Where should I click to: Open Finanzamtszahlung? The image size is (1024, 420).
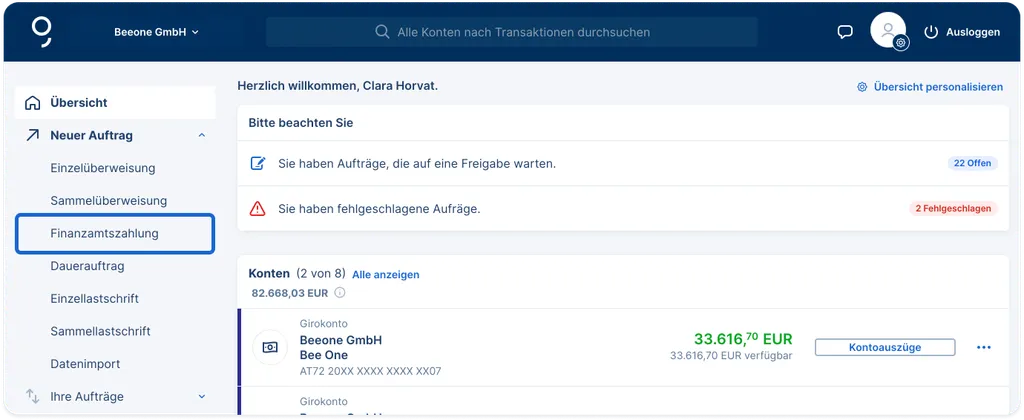coord(115,233)
